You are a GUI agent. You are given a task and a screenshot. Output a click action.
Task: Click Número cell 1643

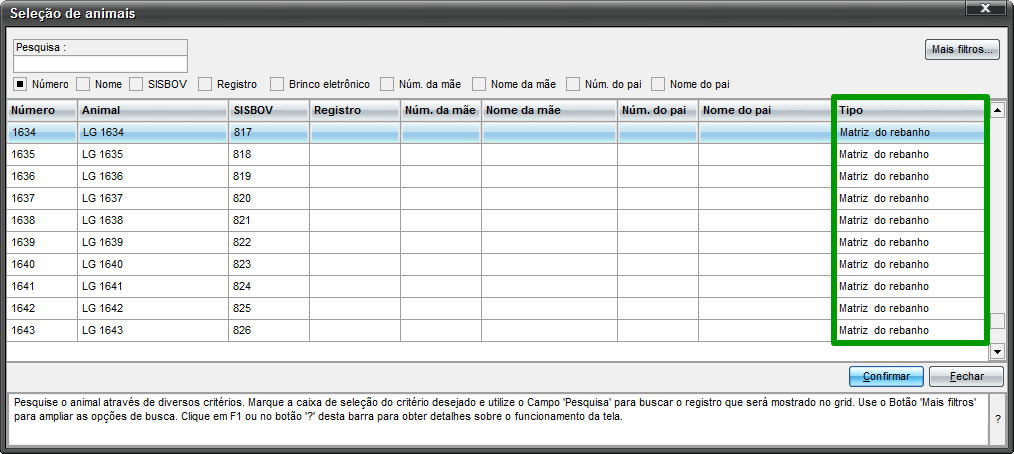point(42,330)
